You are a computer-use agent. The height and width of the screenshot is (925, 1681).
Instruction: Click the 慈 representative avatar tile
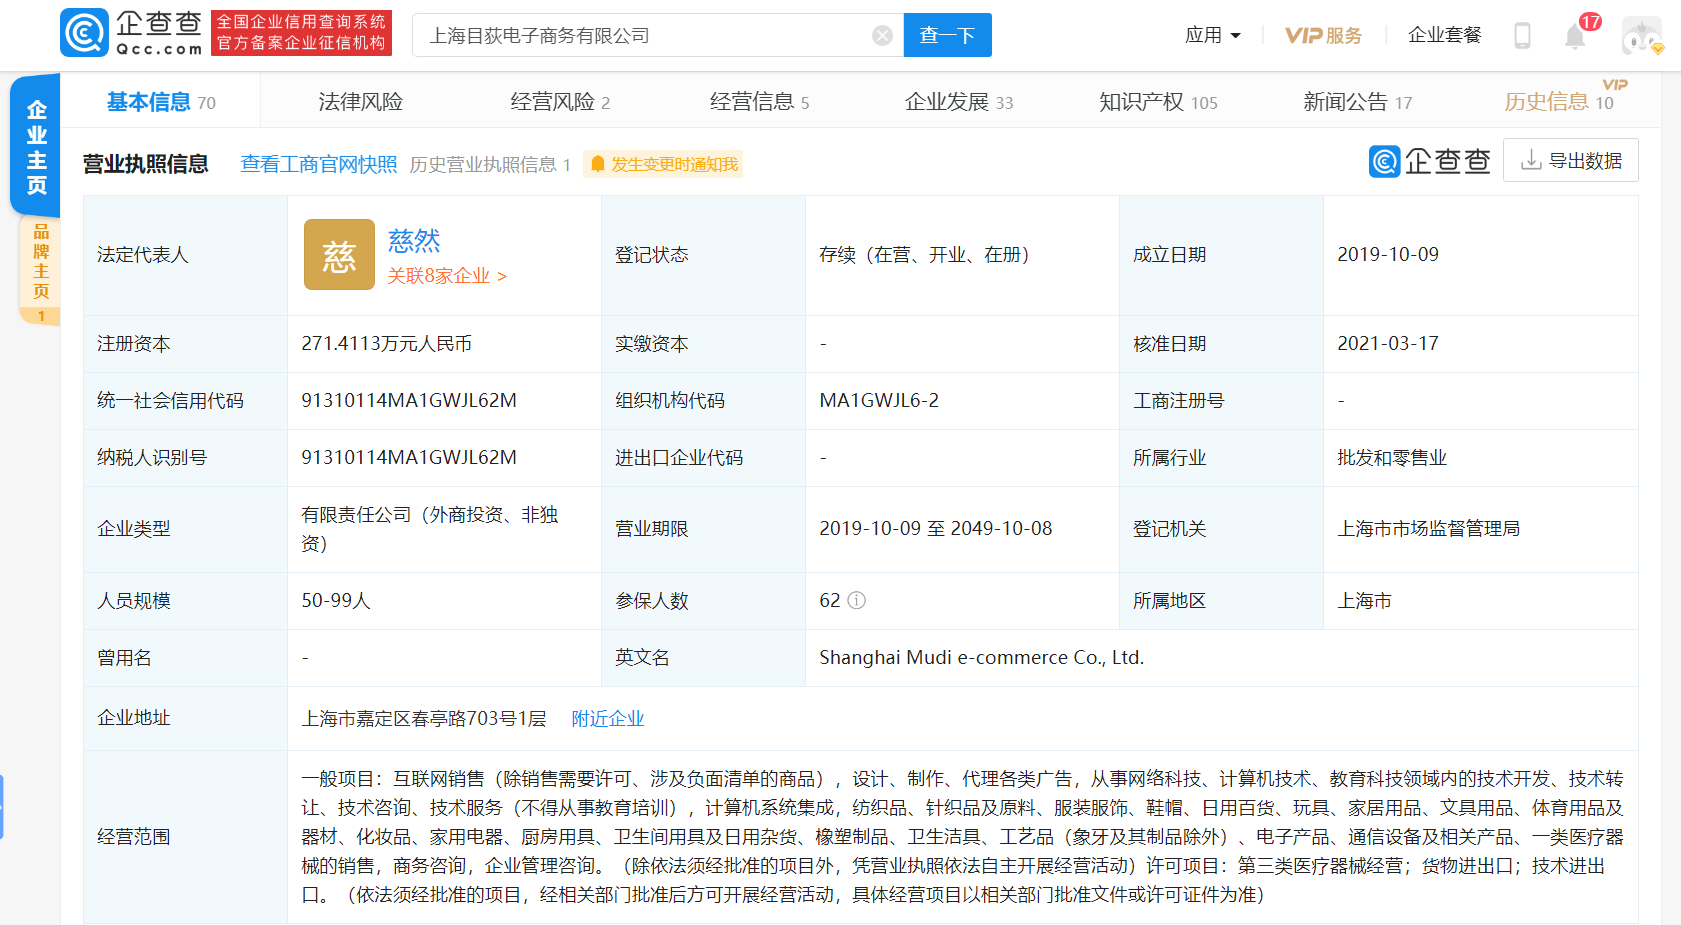click(339, 255)
